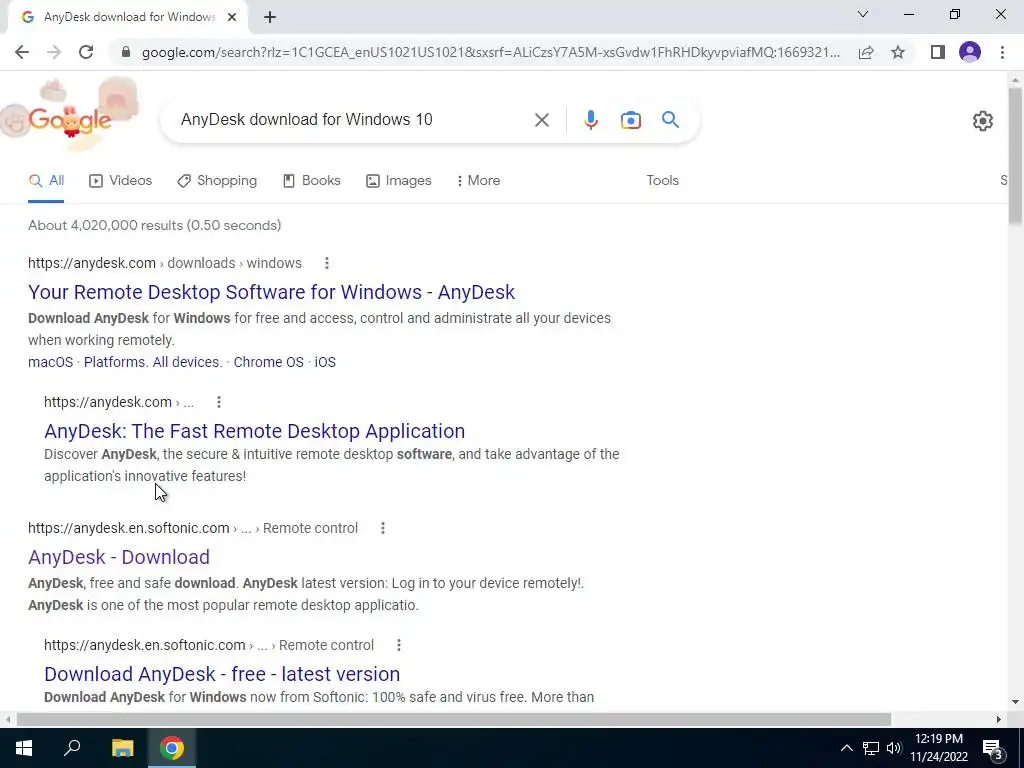Bookmark this page with the star icon
Image resolution: width=1024 pixels, height=768 pixels.
(898, 52)
